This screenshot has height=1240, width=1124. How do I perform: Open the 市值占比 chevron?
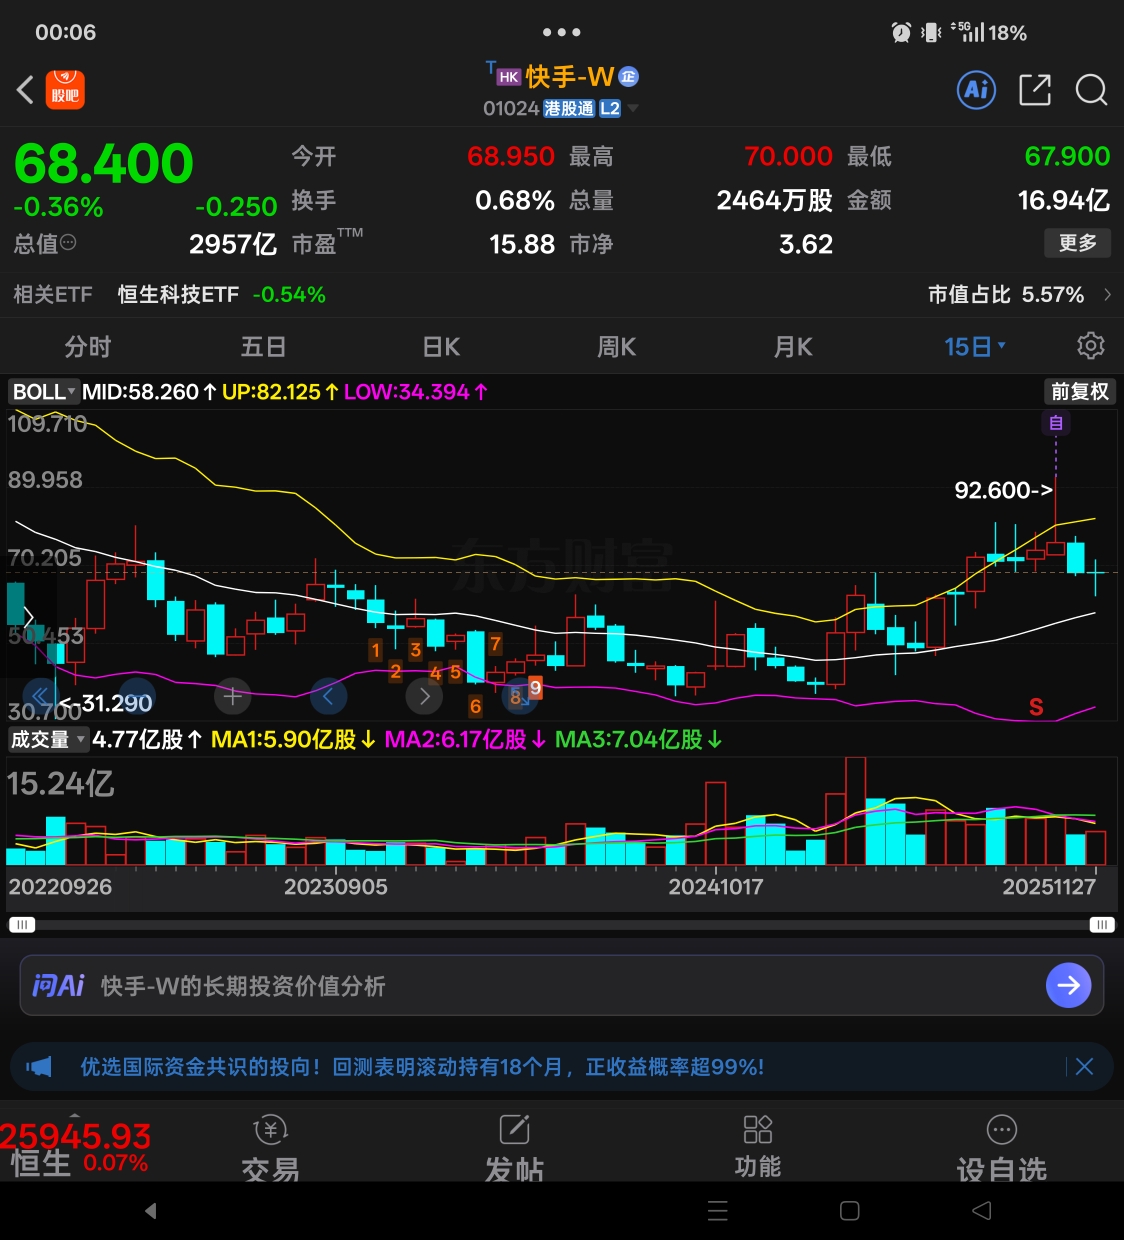(x=1107, y=294)
